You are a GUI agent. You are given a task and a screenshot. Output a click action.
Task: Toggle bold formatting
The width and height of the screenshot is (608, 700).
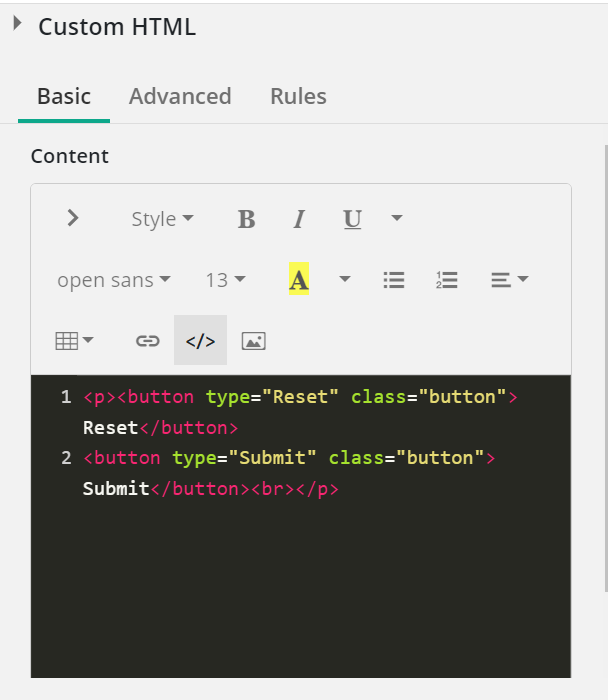point(246,219)
